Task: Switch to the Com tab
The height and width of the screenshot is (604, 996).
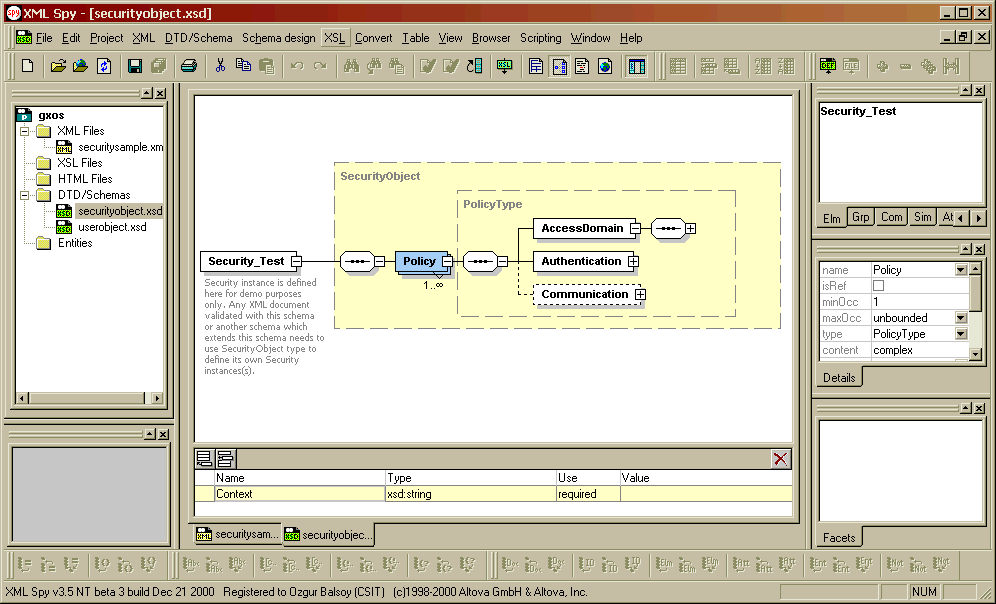Action: tap(891, 217)
